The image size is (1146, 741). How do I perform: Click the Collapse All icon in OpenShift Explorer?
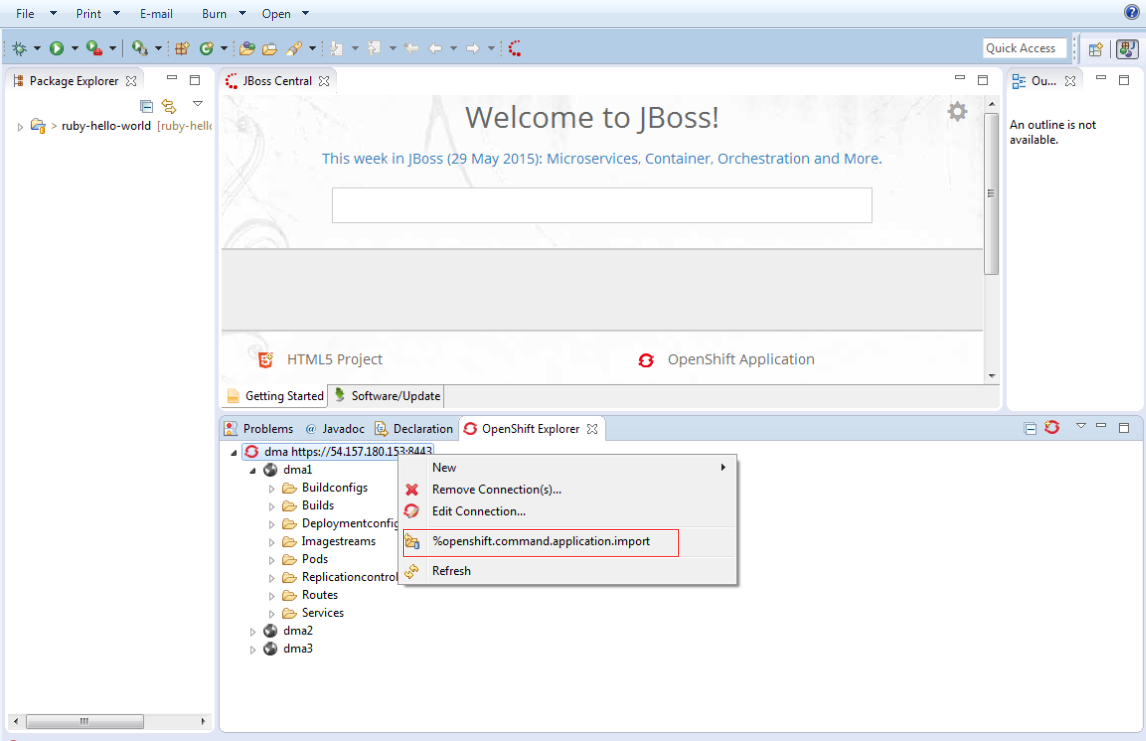coord(1031,429)
